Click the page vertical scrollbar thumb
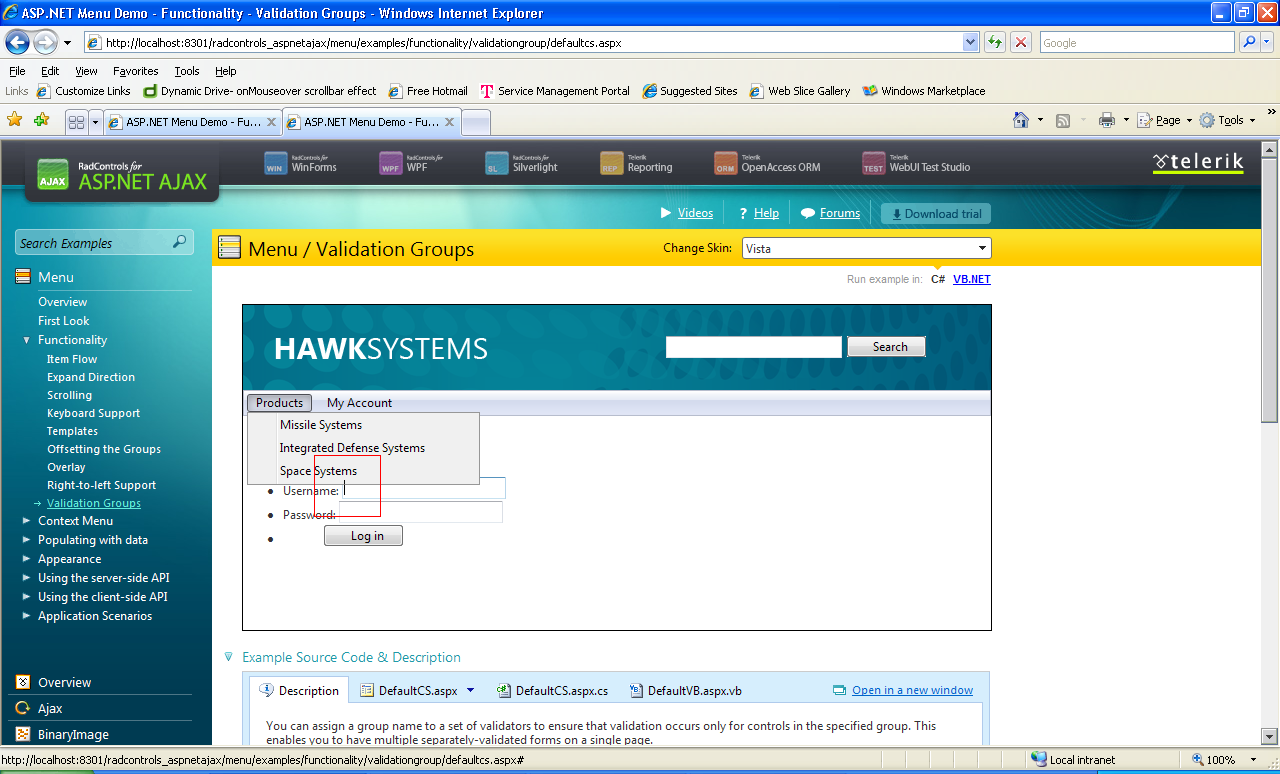The width and height of the screenshot is (1280, 774). point(1270,290)
